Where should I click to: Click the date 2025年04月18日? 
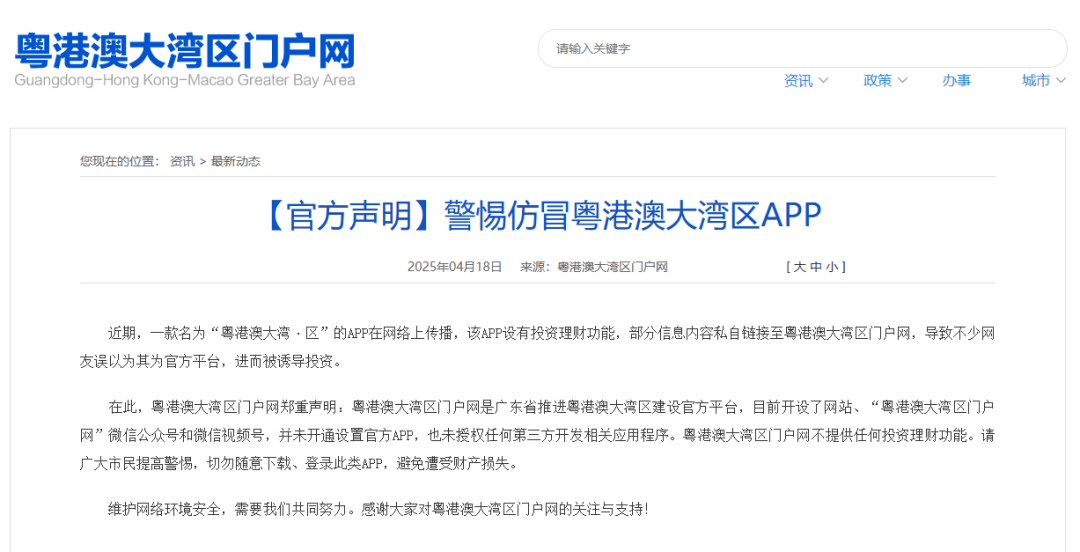[455, 267]
